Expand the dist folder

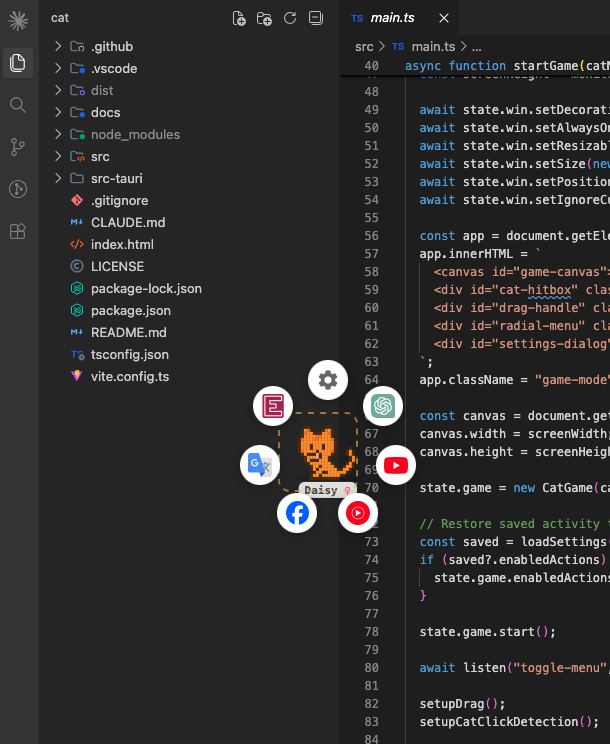tap(190, 90)
